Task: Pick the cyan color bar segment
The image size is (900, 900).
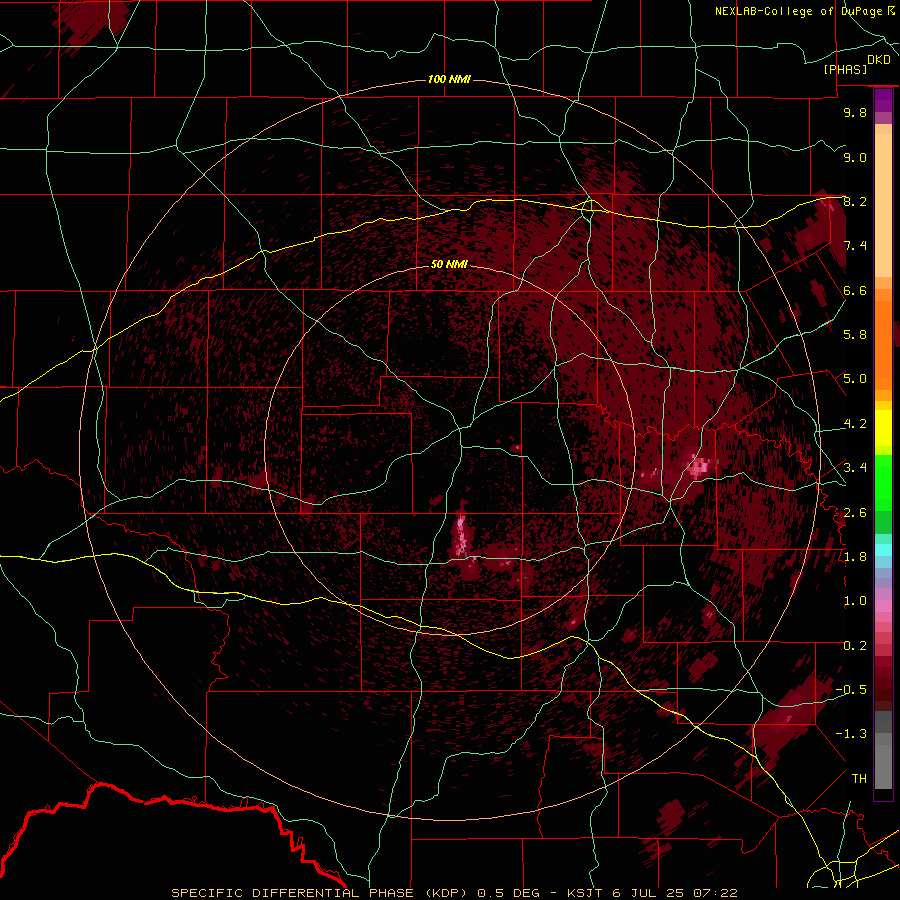Action: coord(883,550)
